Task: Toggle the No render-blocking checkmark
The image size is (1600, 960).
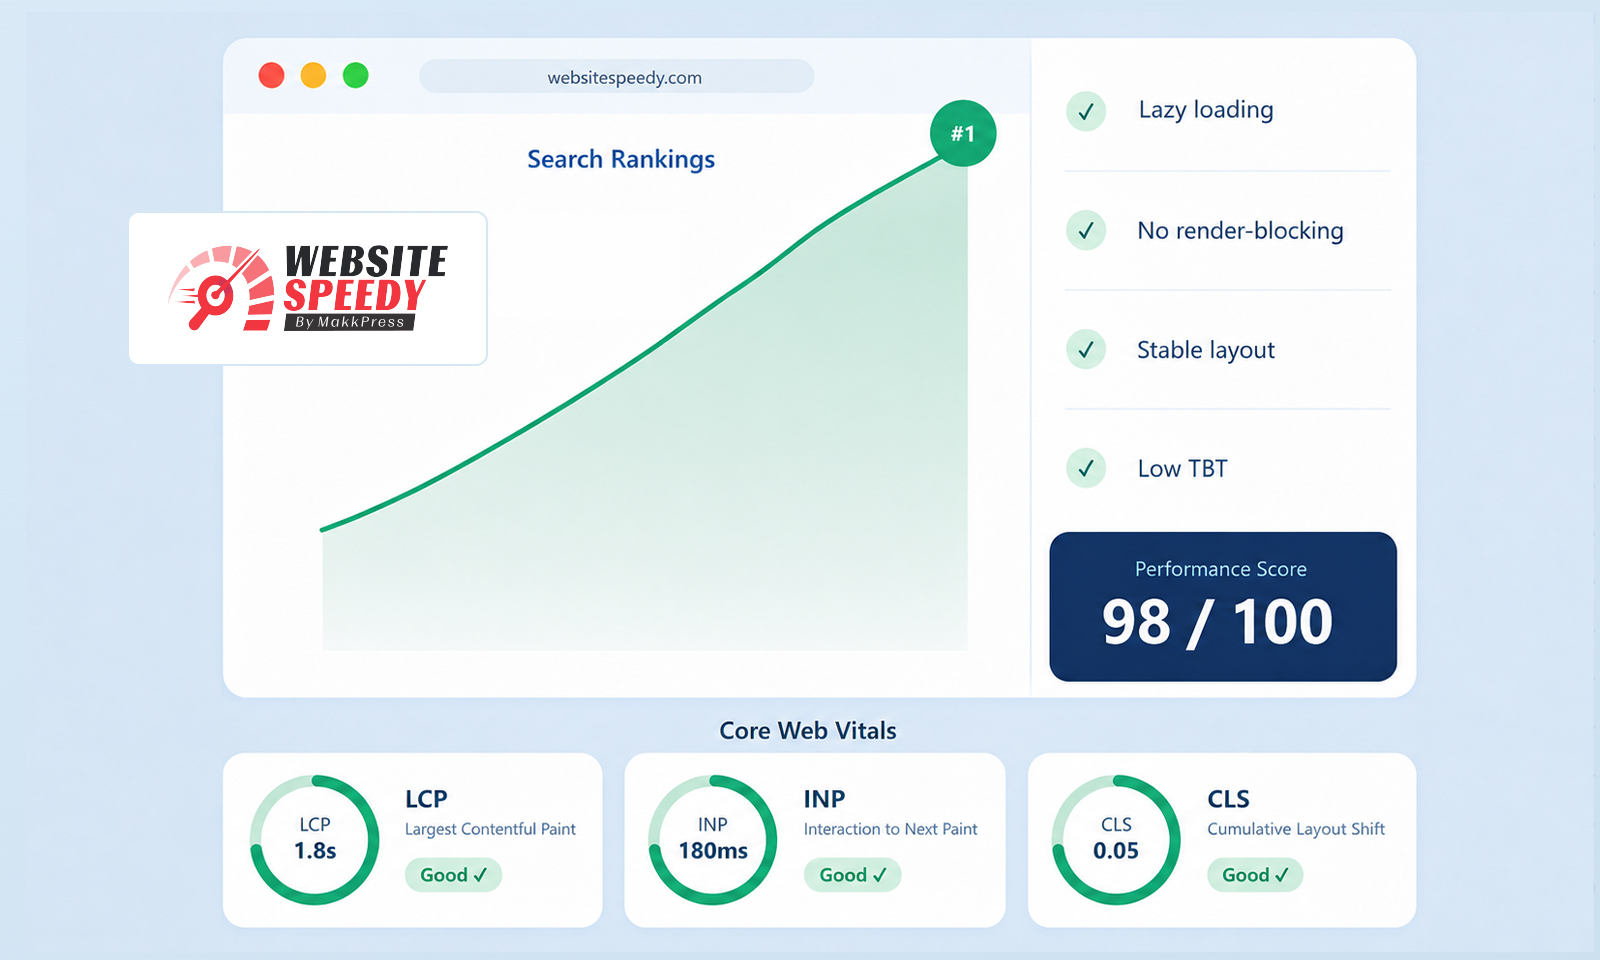Action: click(x=1086, y=231)
